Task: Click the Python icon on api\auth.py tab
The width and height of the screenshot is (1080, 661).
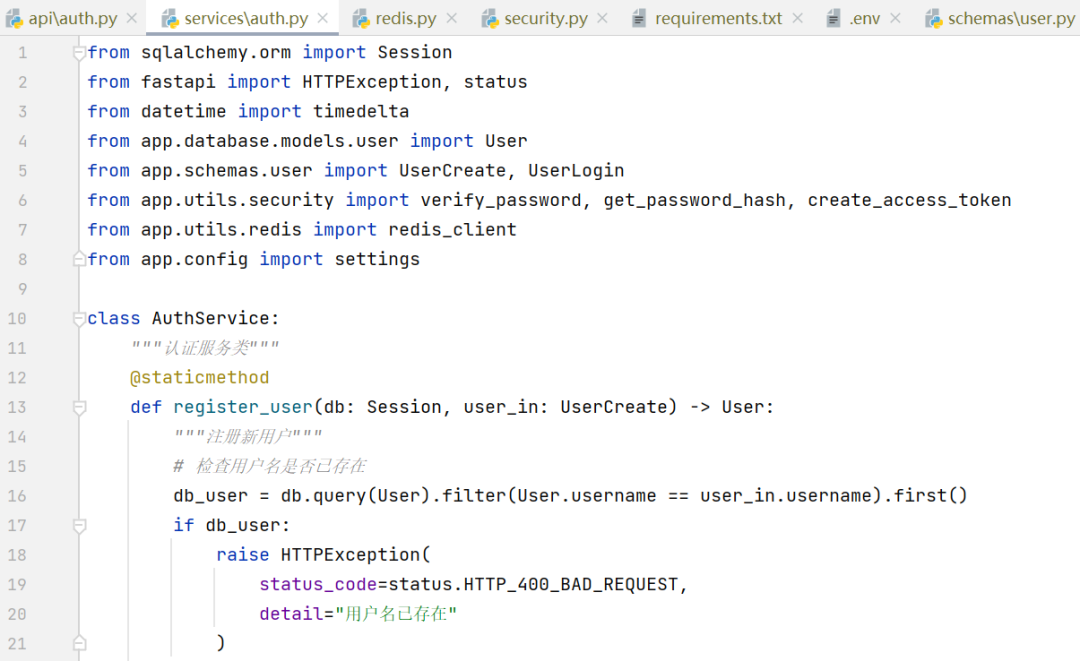Action: (x=15, y=17)
